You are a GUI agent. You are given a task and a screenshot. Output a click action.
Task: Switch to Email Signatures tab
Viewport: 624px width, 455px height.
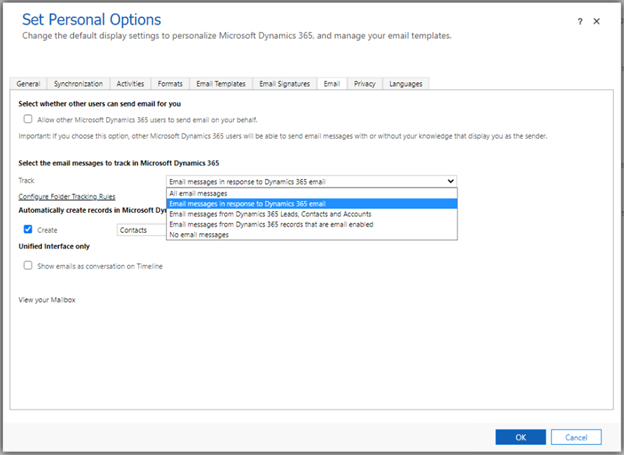[285, 84]
